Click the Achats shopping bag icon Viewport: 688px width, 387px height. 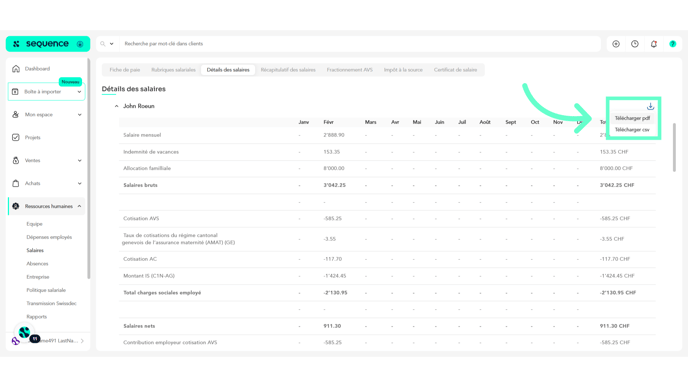16,183
